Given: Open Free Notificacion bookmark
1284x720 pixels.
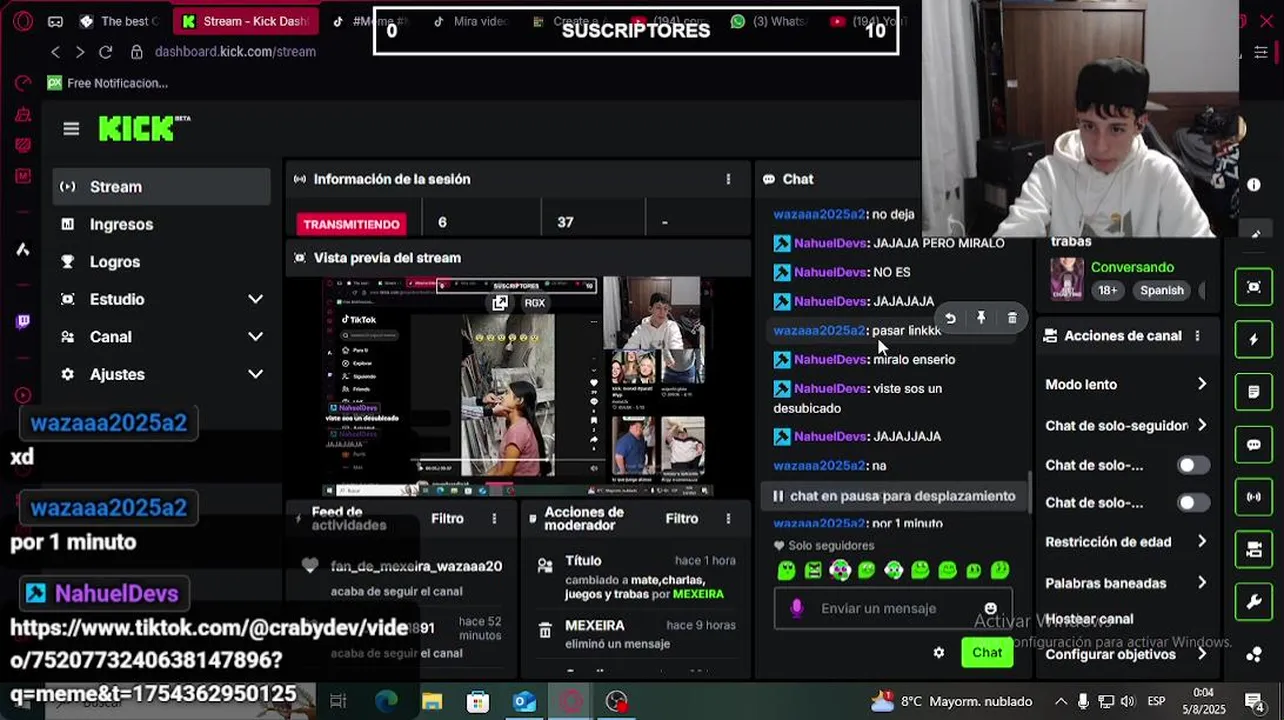Looking at the screenshot, I should (x=108, y=83).
